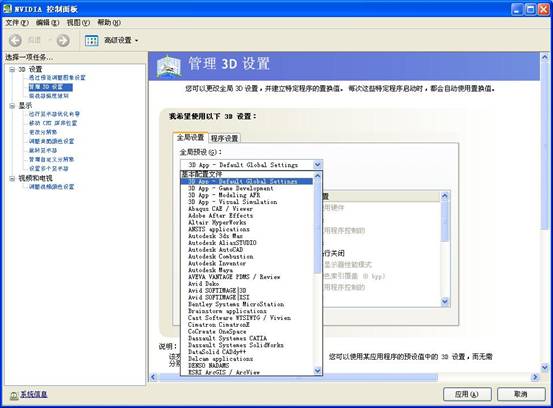The image size is (553, 408).
Task: Click the 取消 button
Action: pos(521,394)
